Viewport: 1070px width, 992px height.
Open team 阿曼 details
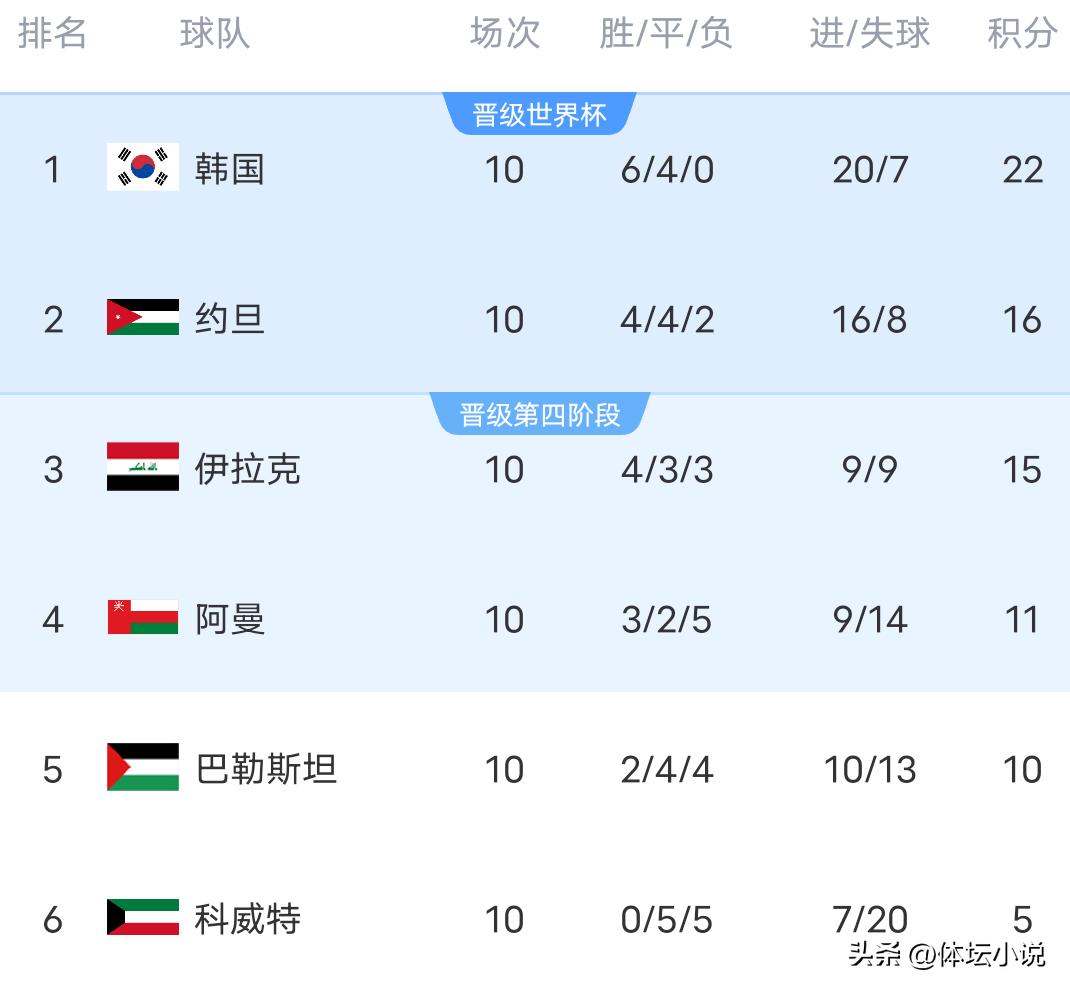click(x=229, y=619)
